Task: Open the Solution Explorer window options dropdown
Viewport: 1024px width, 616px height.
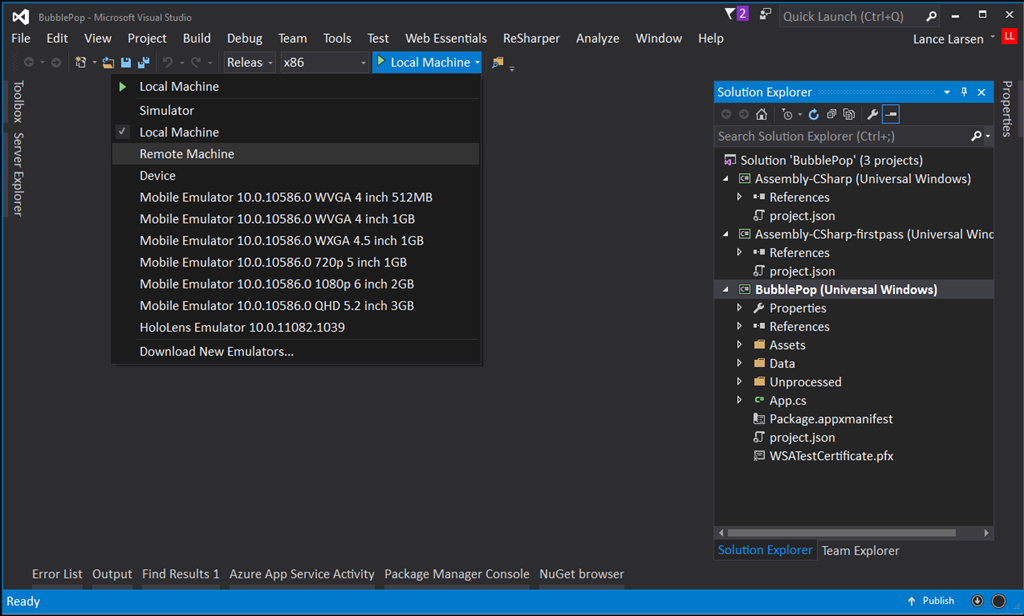Action: [x=947, y=92]
